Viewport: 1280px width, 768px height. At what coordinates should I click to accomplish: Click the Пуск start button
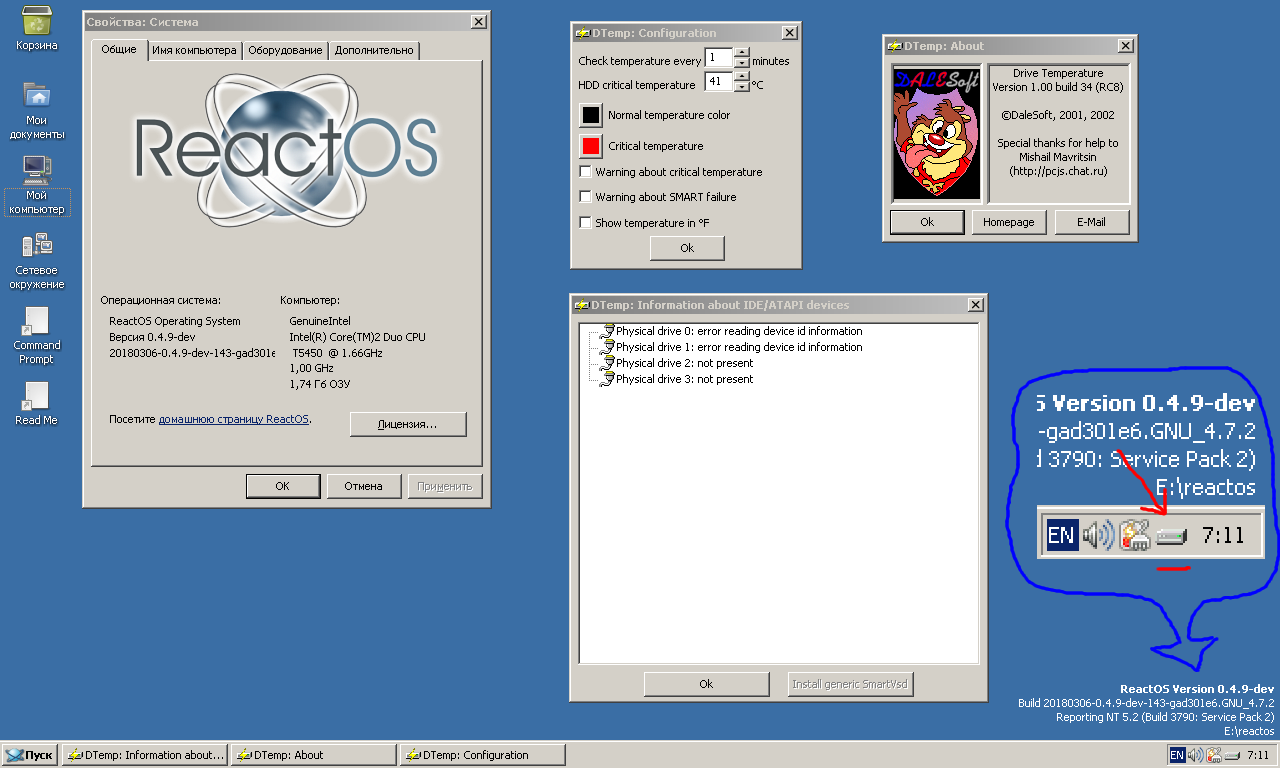(x=30, y=755)
